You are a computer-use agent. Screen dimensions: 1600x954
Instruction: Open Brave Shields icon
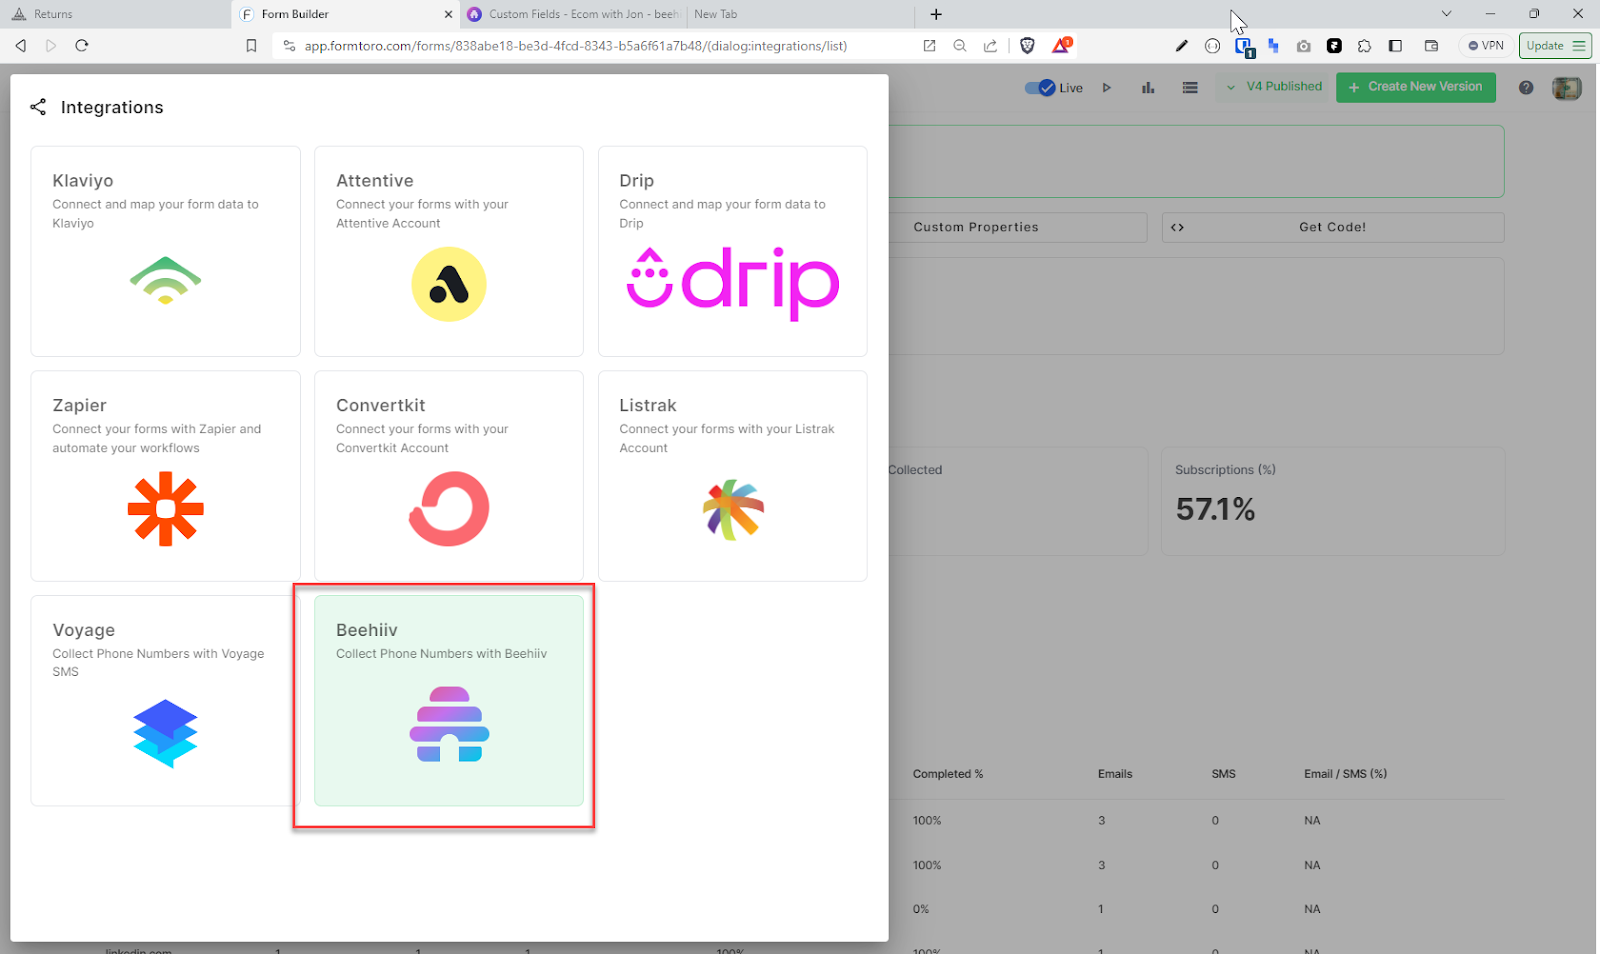tap(1027, 46)
